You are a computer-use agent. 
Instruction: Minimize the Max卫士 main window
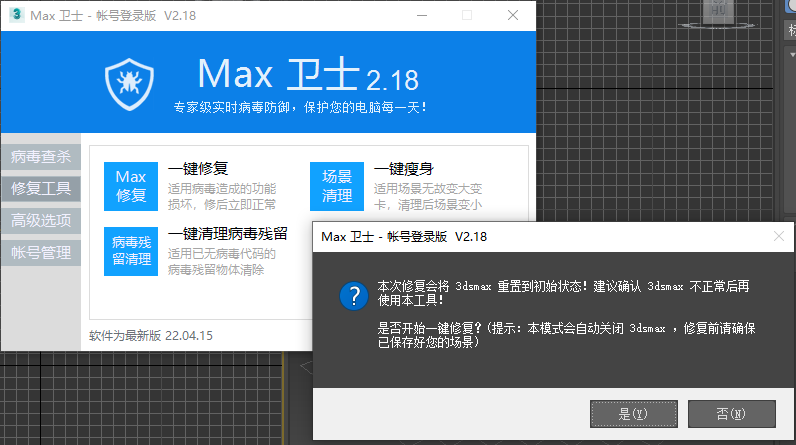pos(422,15)
